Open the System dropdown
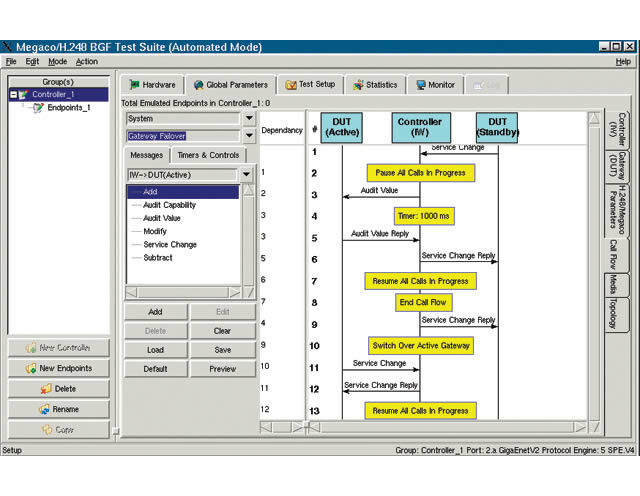640x496 pixels. coord(249,118)
